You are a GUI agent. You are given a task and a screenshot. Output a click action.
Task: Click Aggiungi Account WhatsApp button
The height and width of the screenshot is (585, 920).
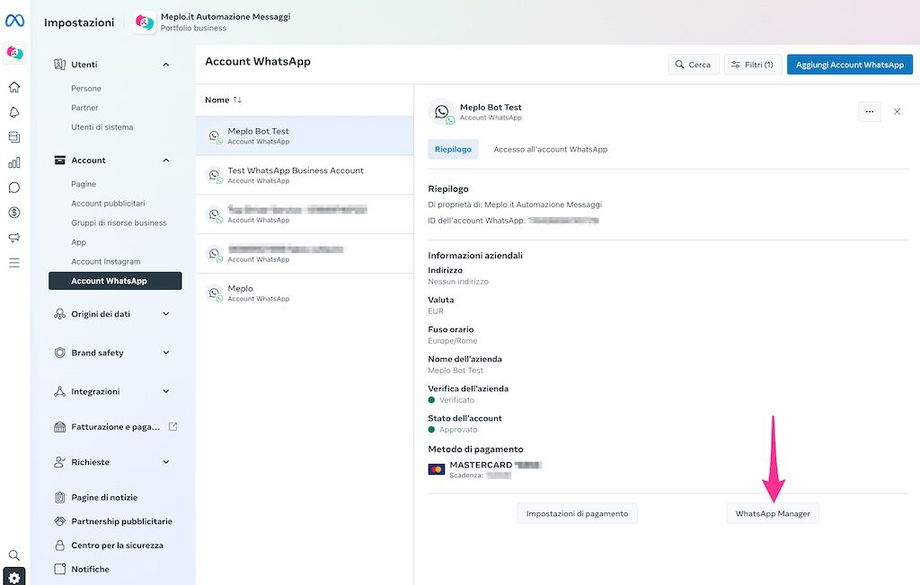pyautogui.click(x=849, y=65)
